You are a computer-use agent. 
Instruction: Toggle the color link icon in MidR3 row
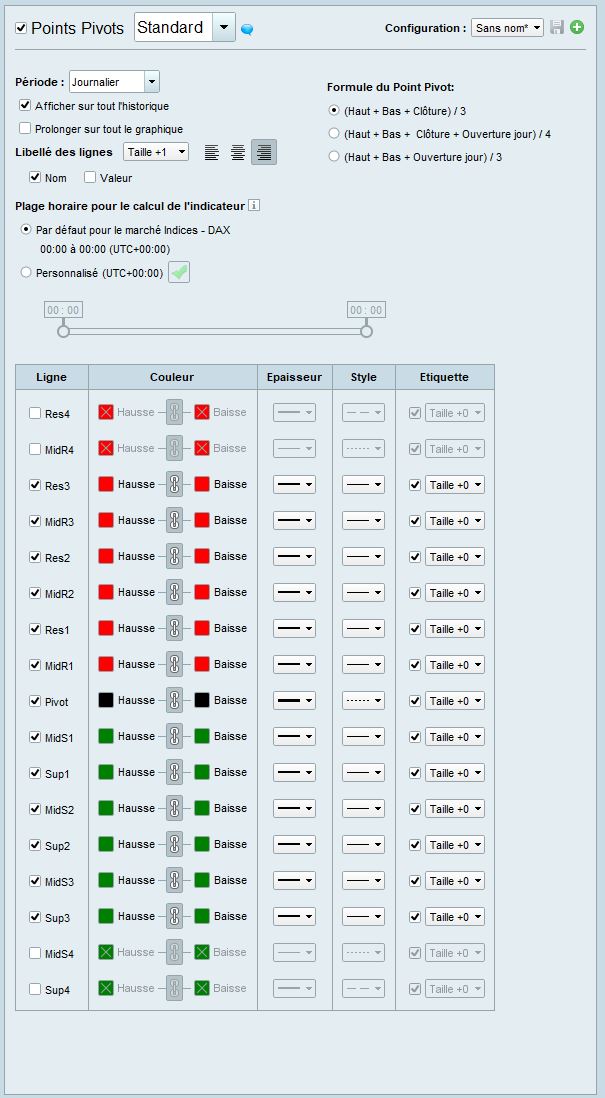click(x=174, y=520)
